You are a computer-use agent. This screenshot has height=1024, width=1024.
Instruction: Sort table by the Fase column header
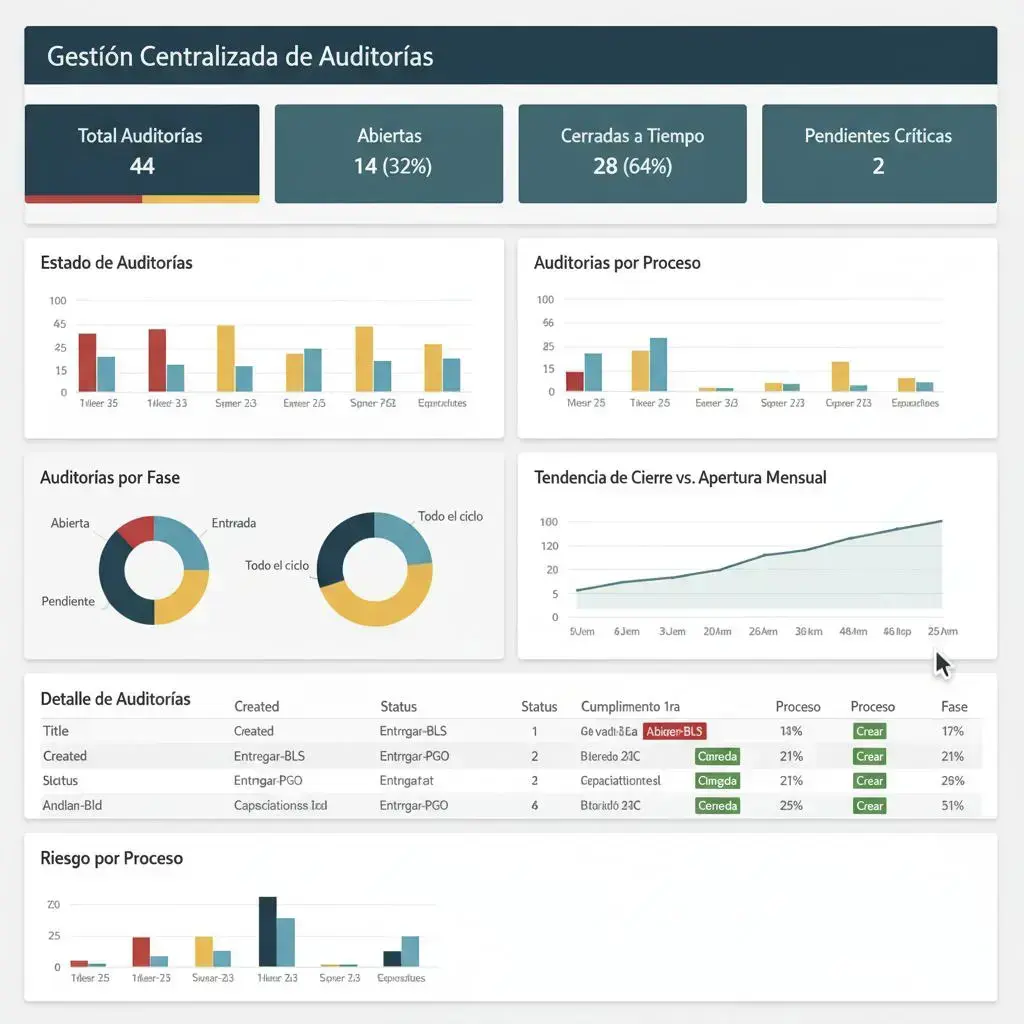point(954,706)
